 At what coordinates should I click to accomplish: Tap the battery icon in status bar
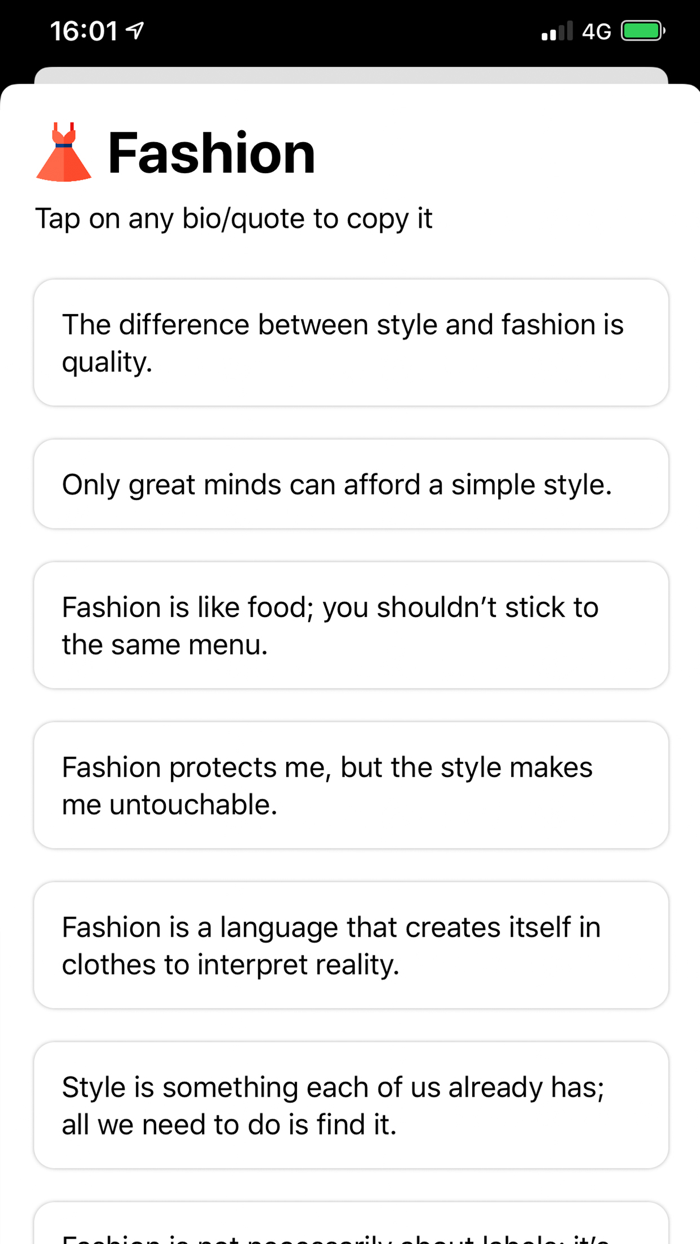click(x=640, y=30)
